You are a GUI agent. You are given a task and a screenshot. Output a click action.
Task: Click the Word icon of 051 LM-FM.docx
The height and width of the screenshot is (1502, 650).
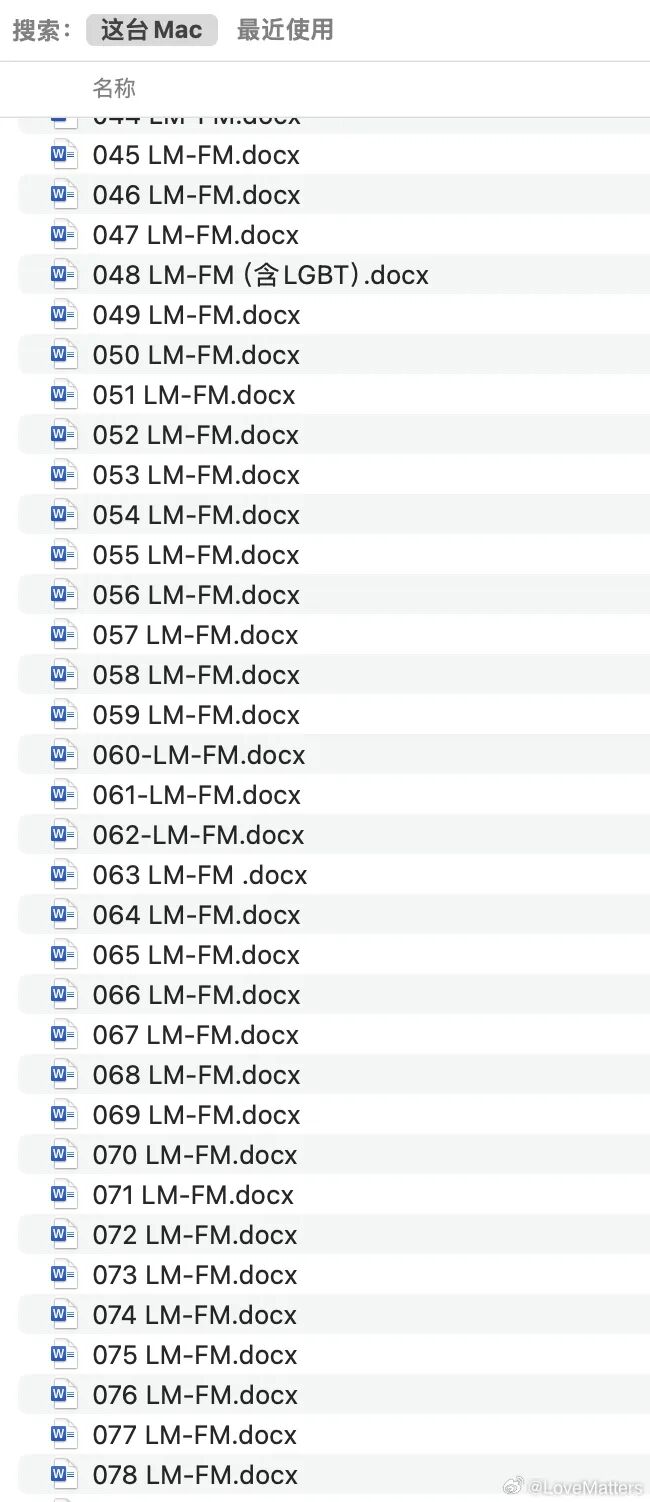pos(64,395)
